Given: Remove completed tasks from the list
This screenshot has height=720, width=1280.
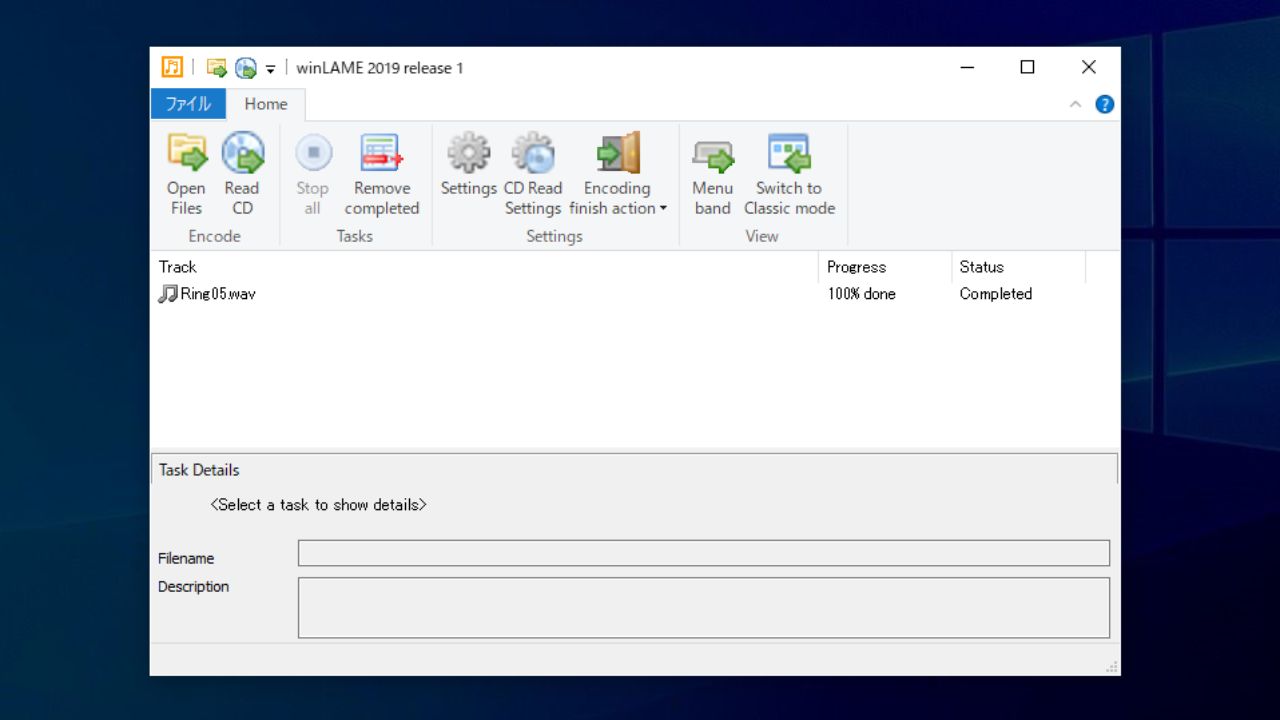Looking at the screenshot, I should [x=381, y=175].
